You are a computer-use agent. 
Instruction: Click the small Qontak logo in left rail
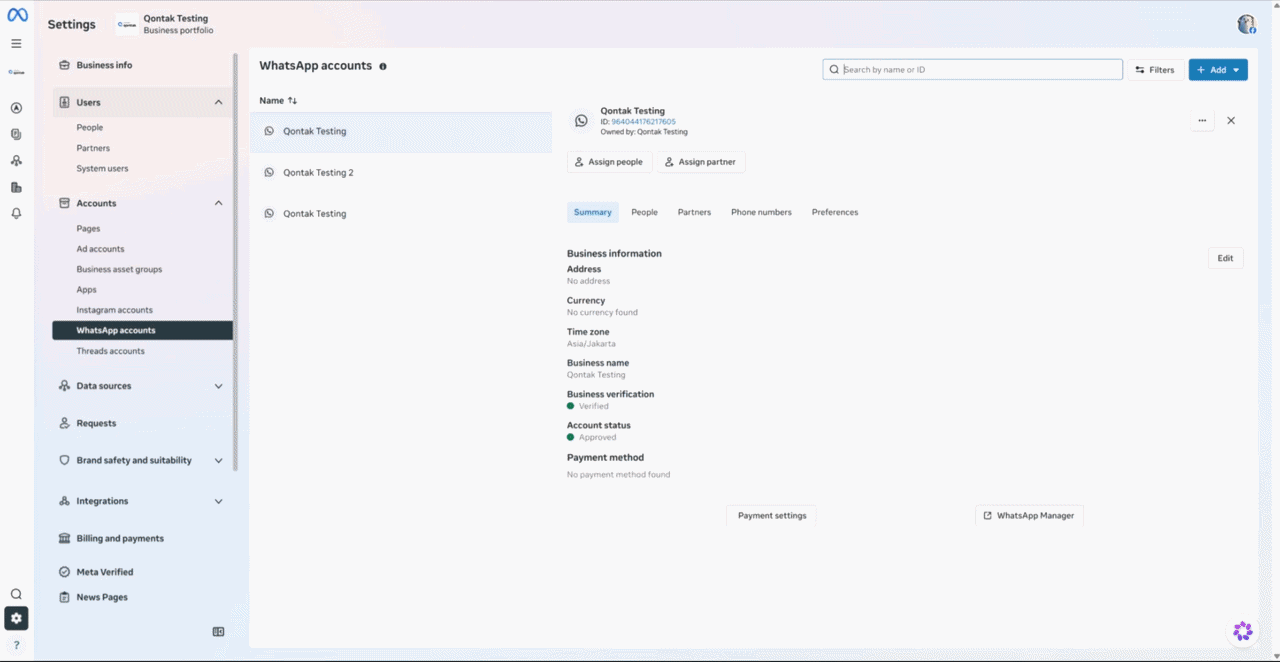coord(16,72)
